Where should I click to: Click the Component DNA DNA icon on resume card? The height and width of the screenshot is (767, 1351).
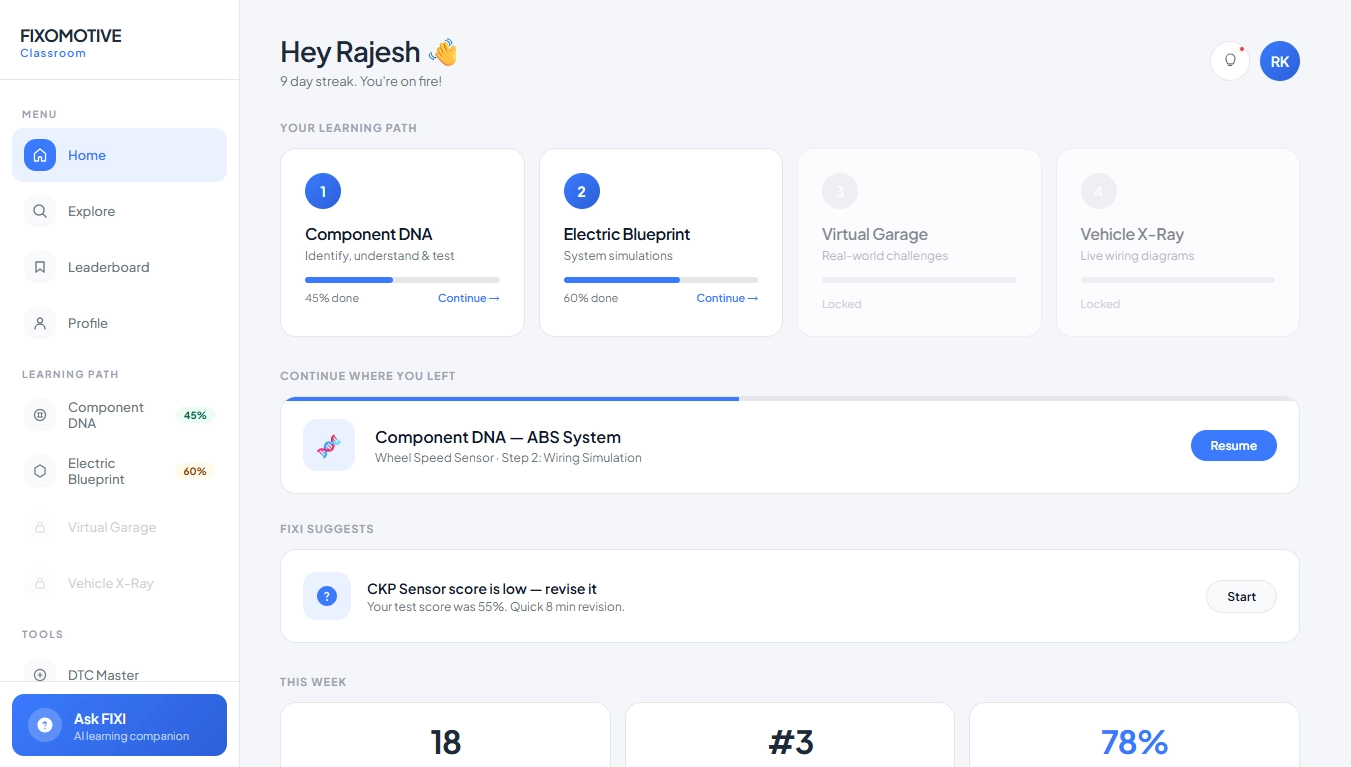pyautogui.click(x=329, y=445)
